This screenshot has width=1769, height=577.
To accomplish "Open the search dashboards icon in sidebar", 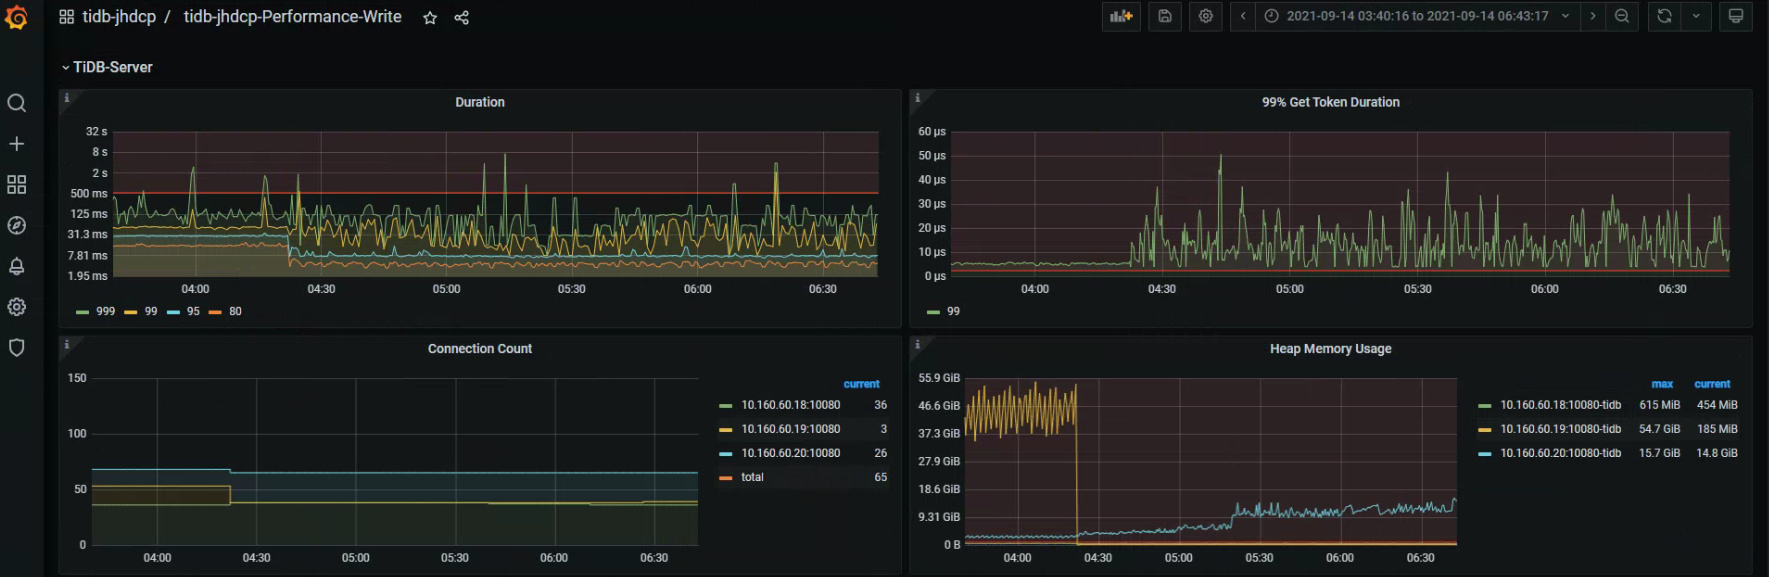I will coord(16,103).
